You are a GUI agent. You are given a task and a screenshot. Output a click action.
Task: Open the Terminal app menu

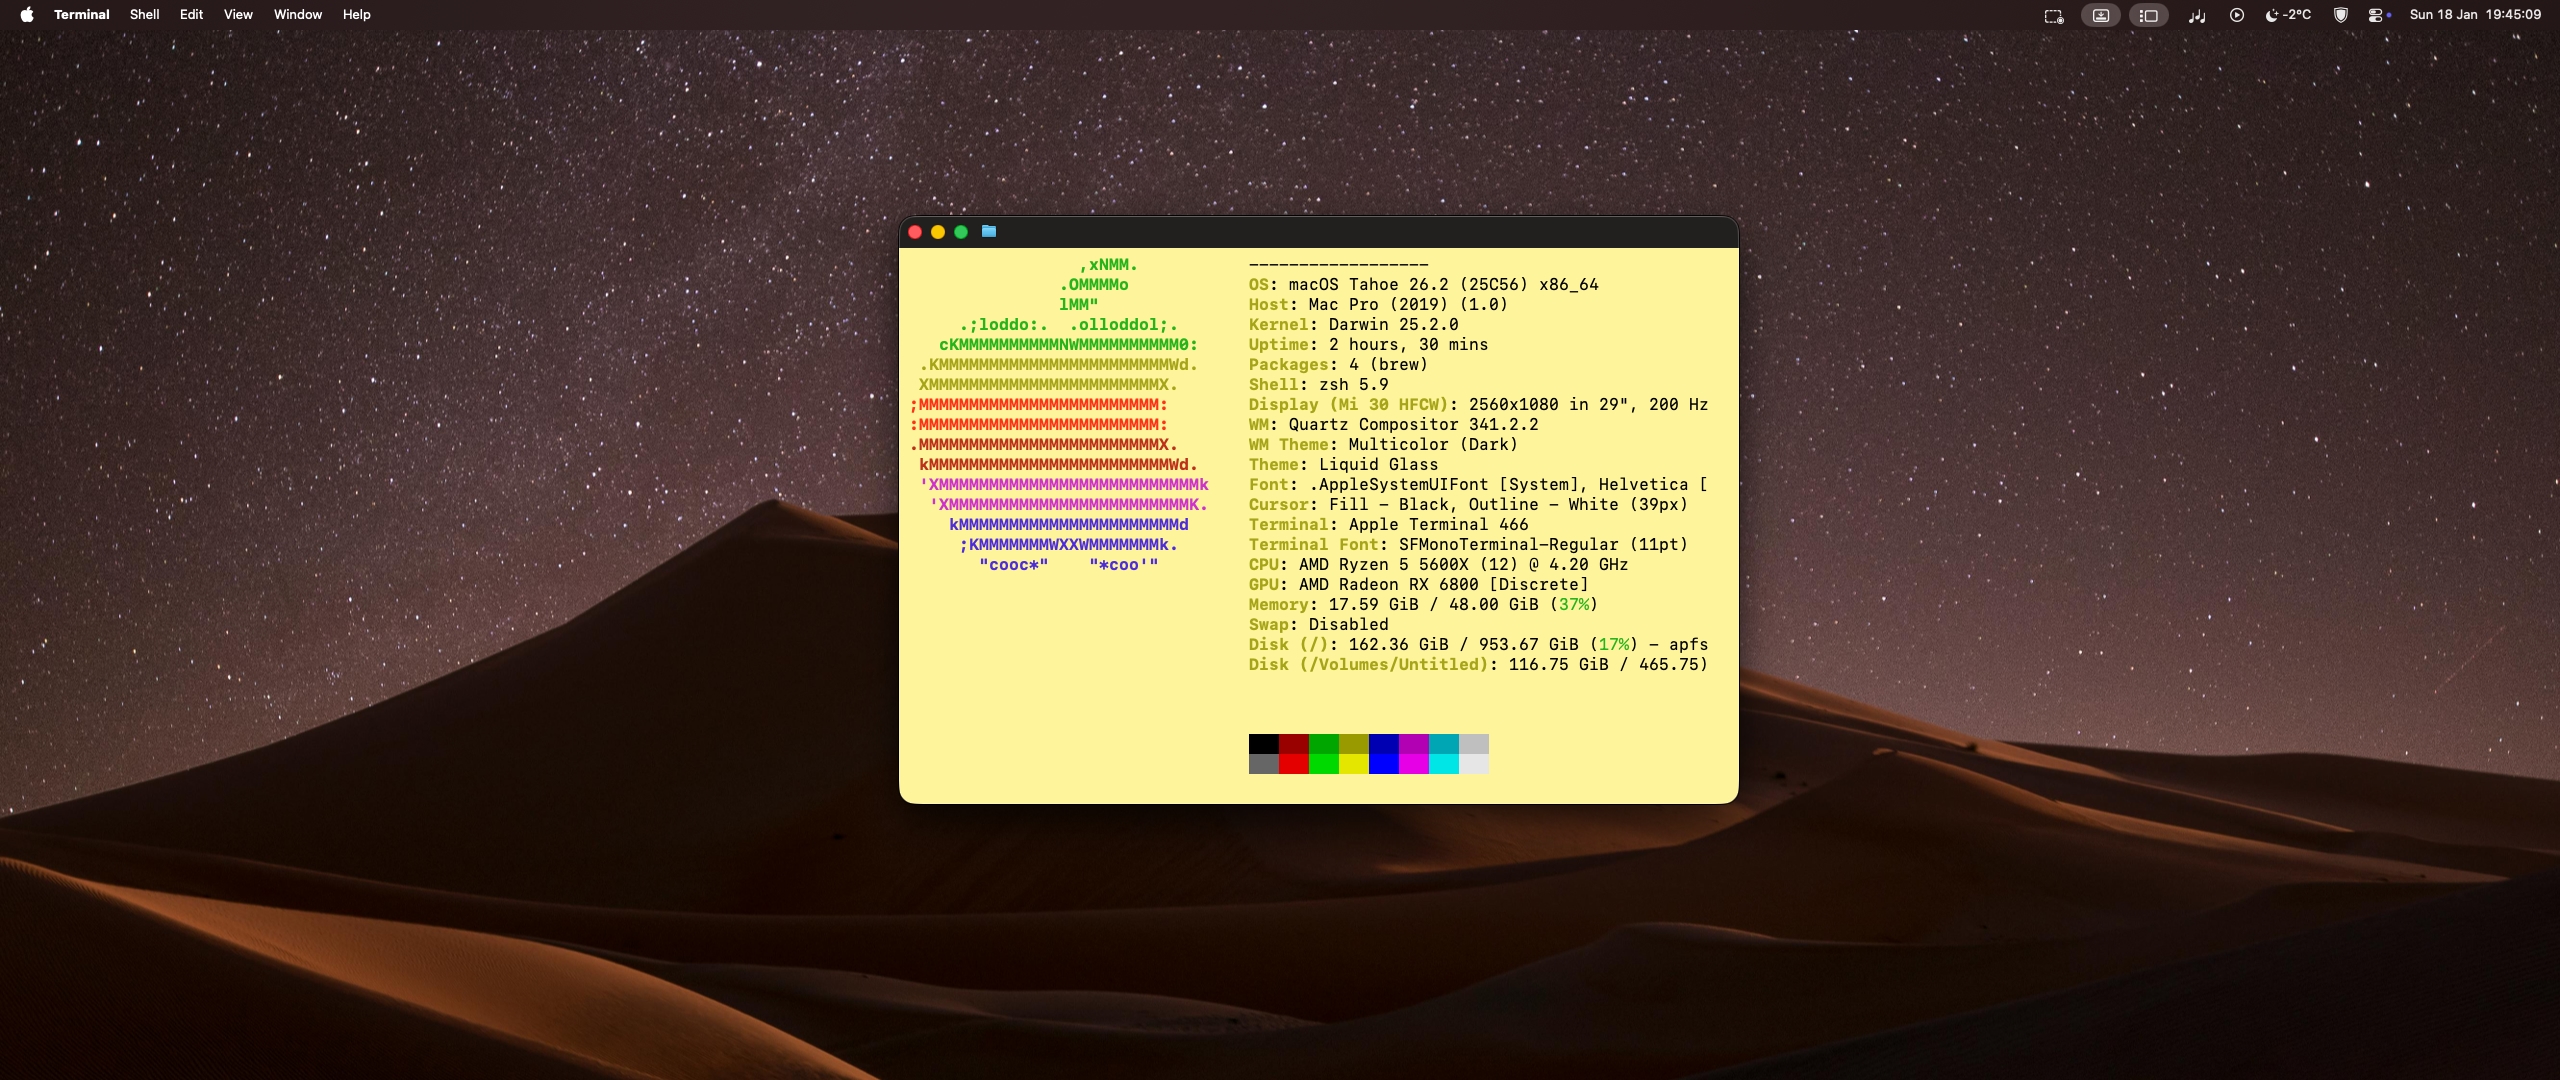81,15
